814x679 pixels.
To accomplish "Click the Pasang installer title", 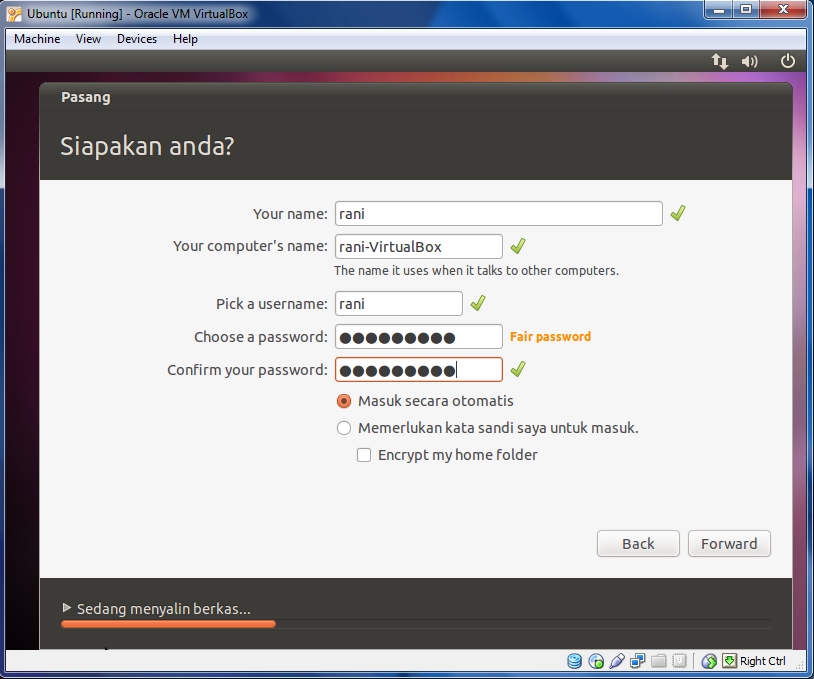I will [86, 98].
